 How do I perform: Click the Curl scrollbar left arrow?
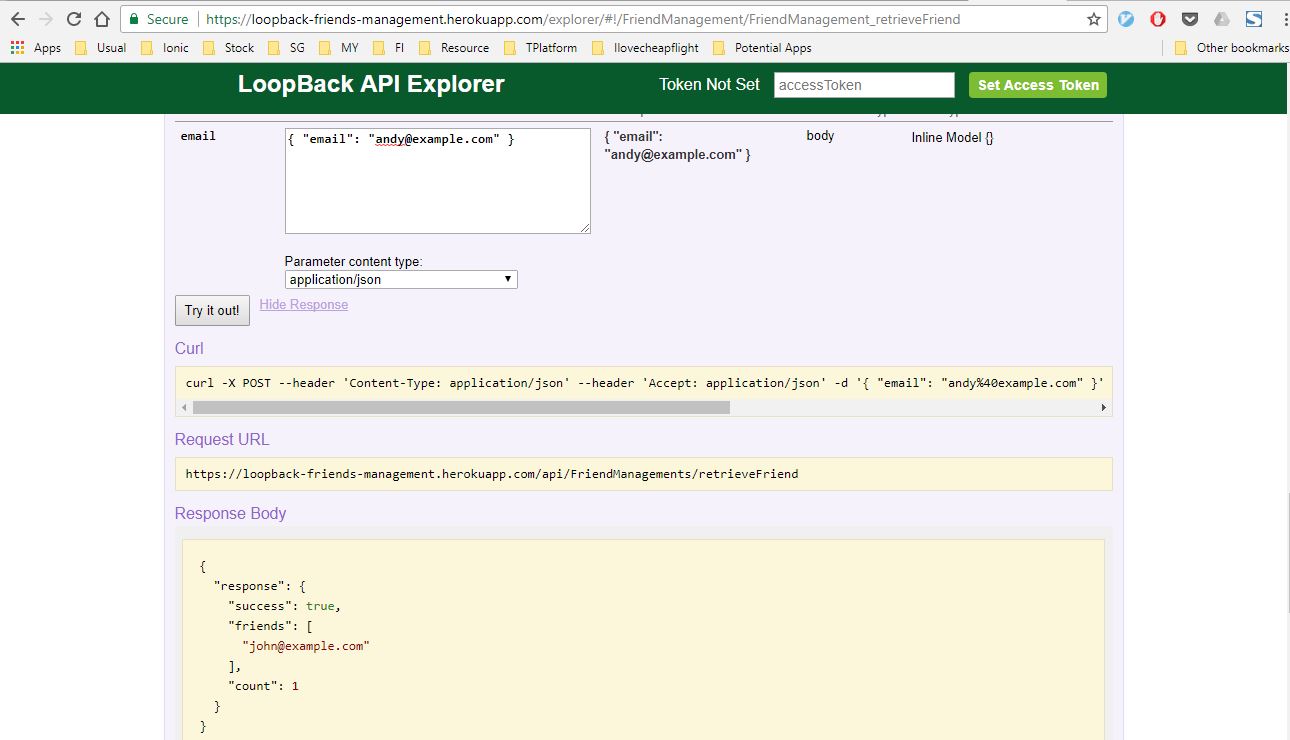tap(183, 407)
